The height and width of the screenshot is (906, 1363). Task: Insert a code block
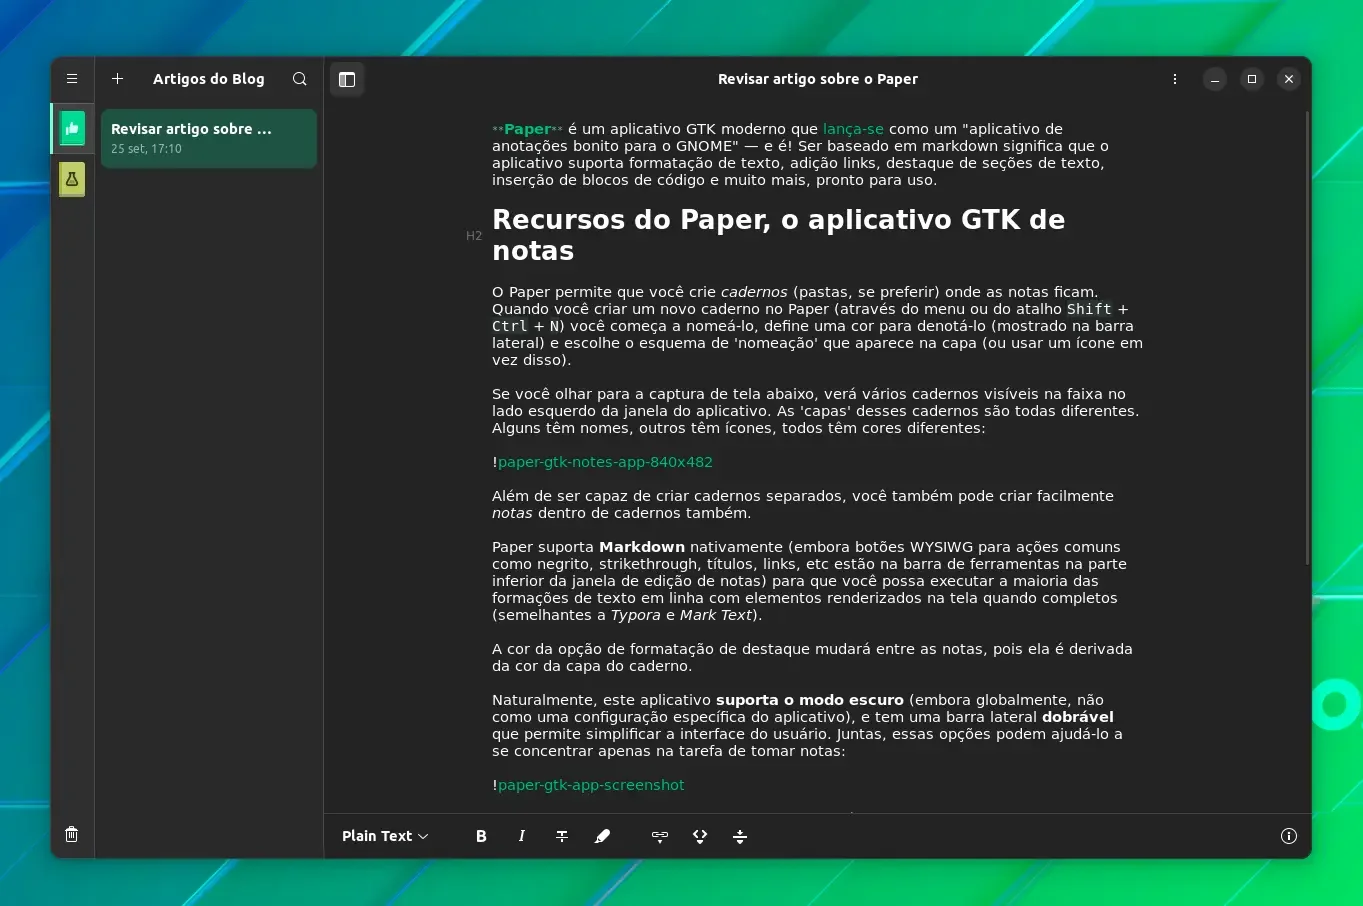click(700, 836)
